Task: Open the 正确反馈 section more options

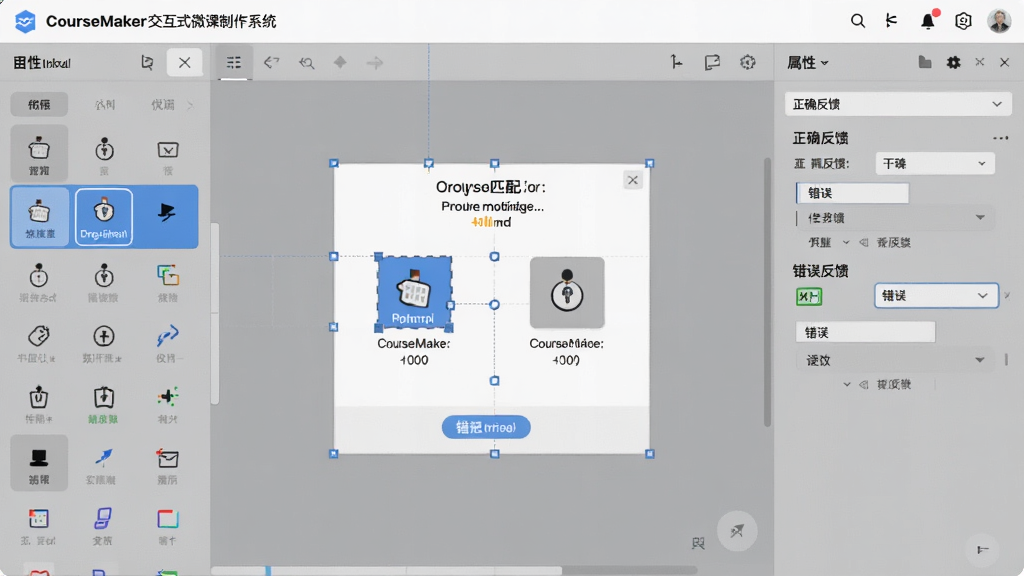Action: click(1000, 138)
